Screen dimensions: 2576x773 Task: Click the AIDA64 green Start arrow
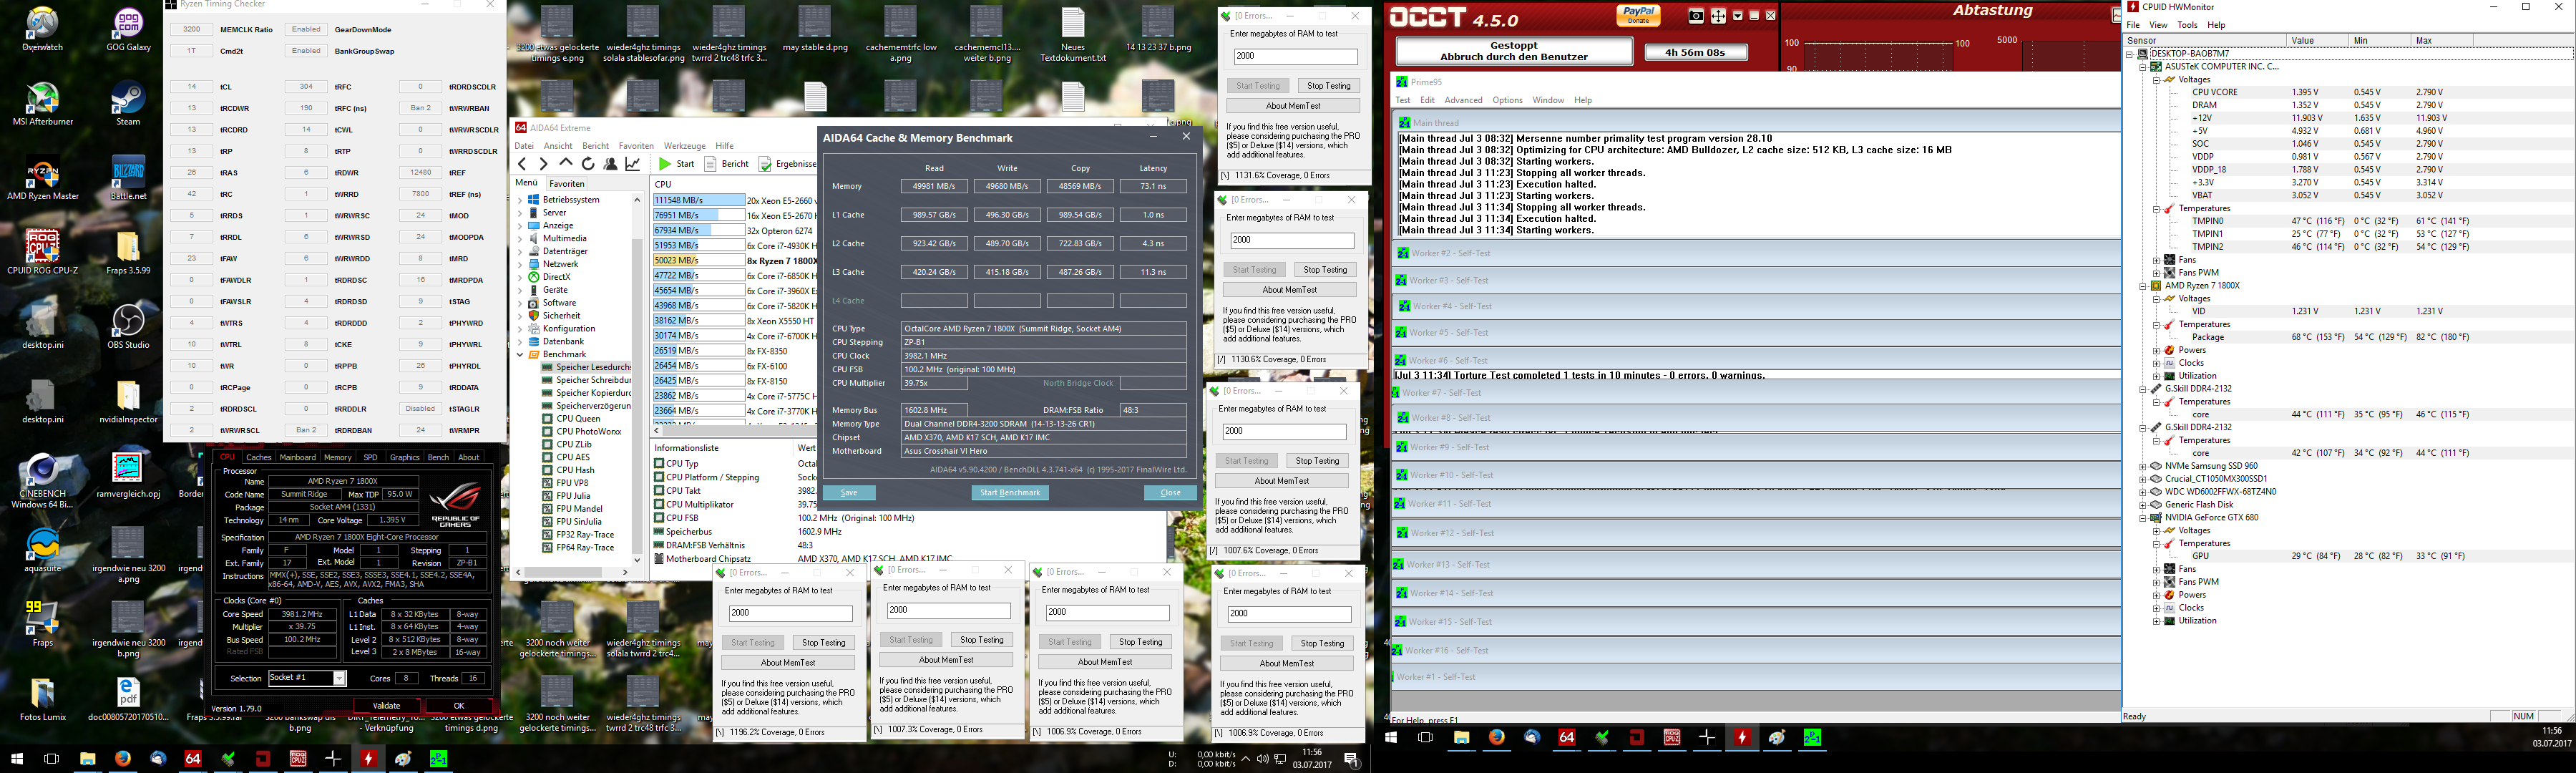pyautogui.click(x=665, y=164)
